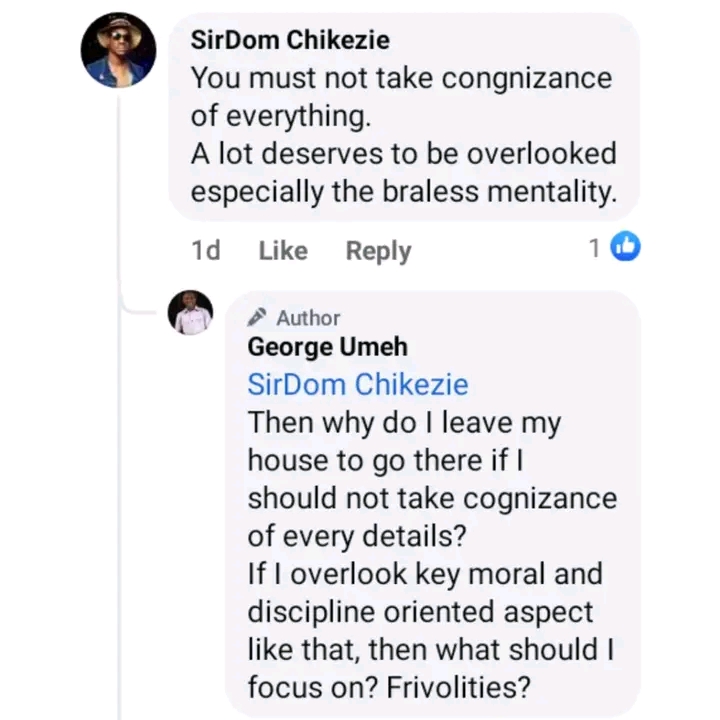The width and height of the screenshot is (720, 720).
Task: Click the pencil icon beside Author
Action: click(x=257, y=318)
